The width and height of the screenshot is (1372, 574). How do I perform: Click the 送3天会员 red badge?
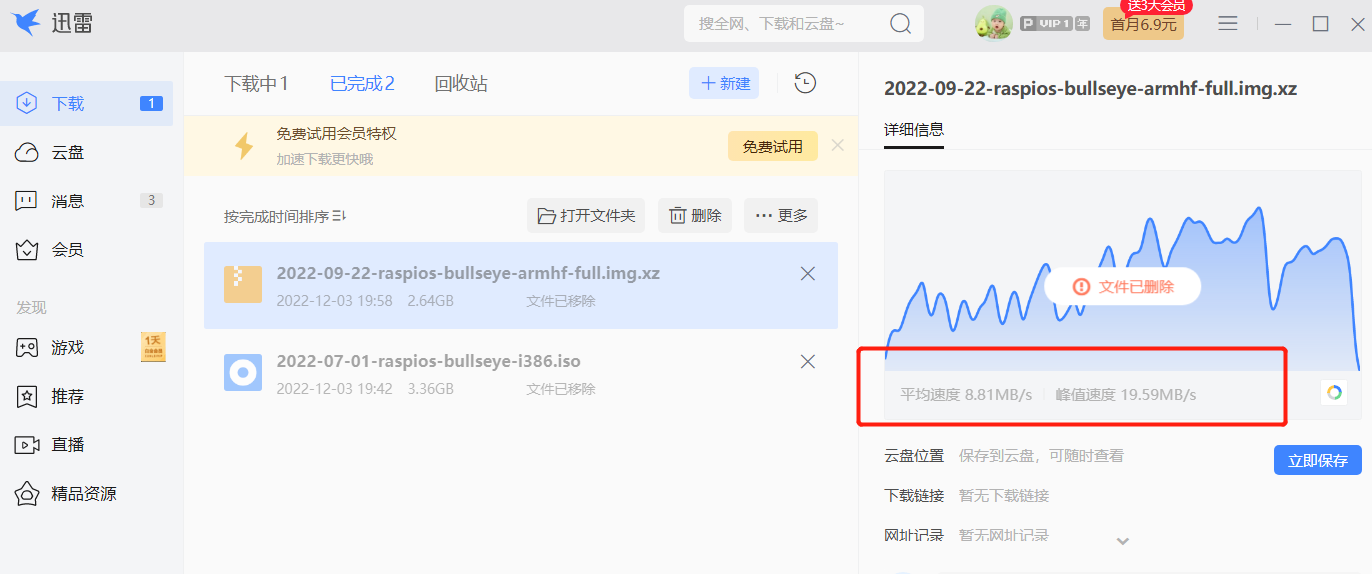coord(1156,6)
